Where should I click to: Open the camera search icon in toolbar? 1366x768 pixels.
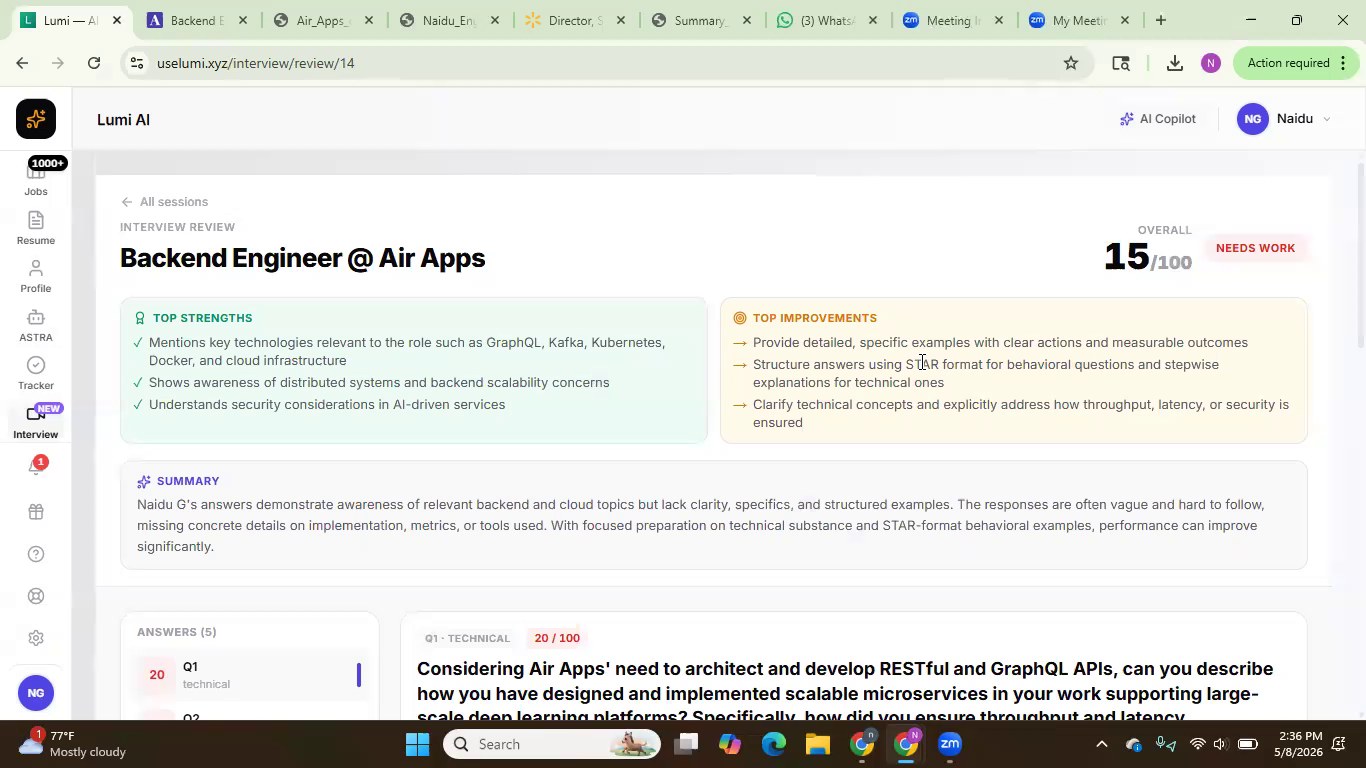click(x=1121, y=63)
